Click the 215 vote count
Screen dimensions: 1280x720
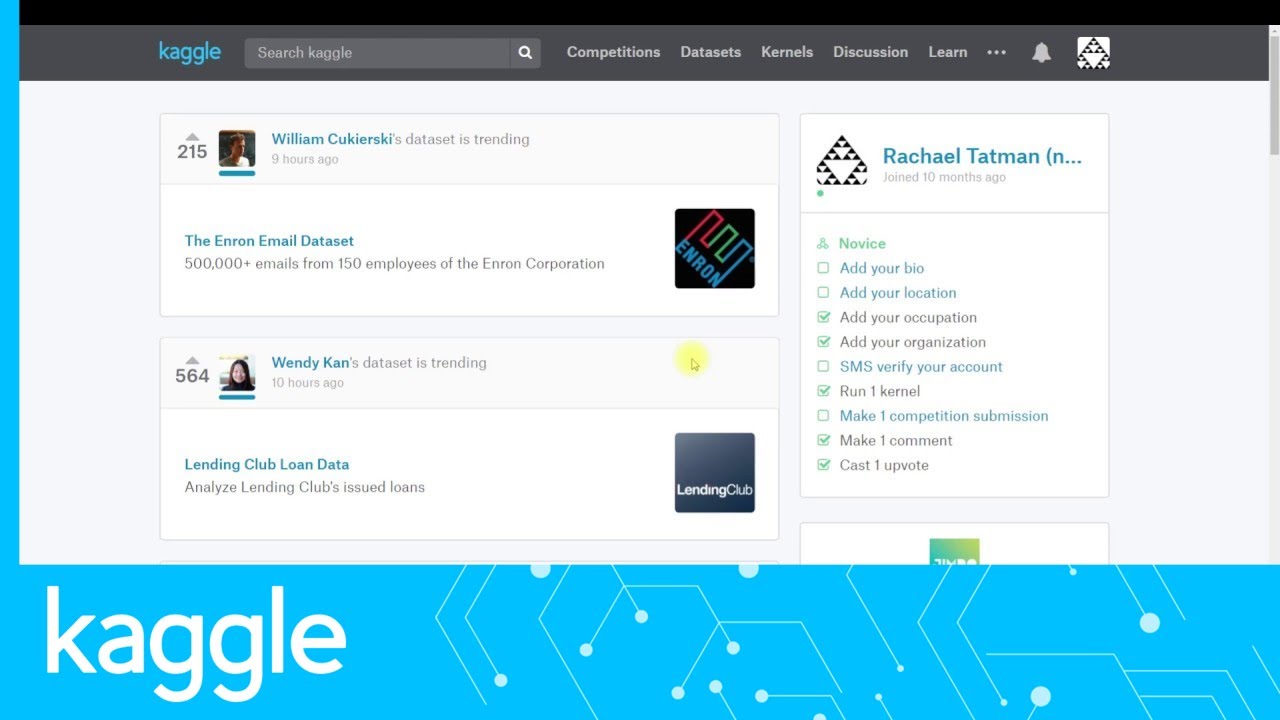pyautogui.click(x=192, y=152)
